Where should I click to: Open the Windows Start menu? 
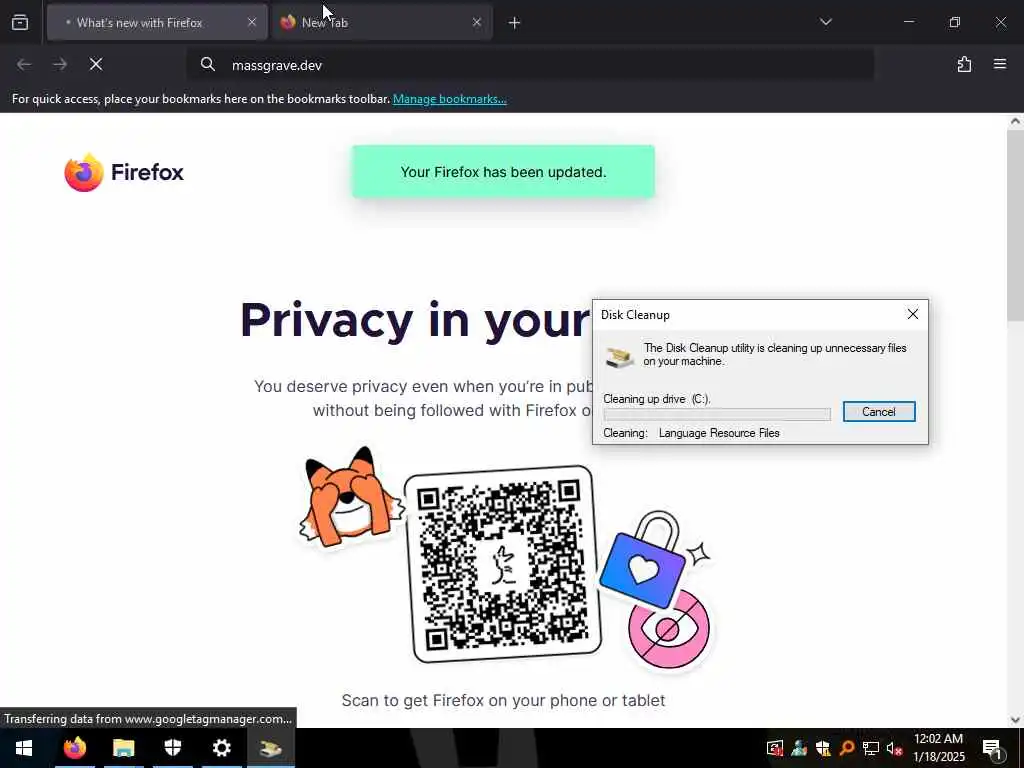(24, 748)
